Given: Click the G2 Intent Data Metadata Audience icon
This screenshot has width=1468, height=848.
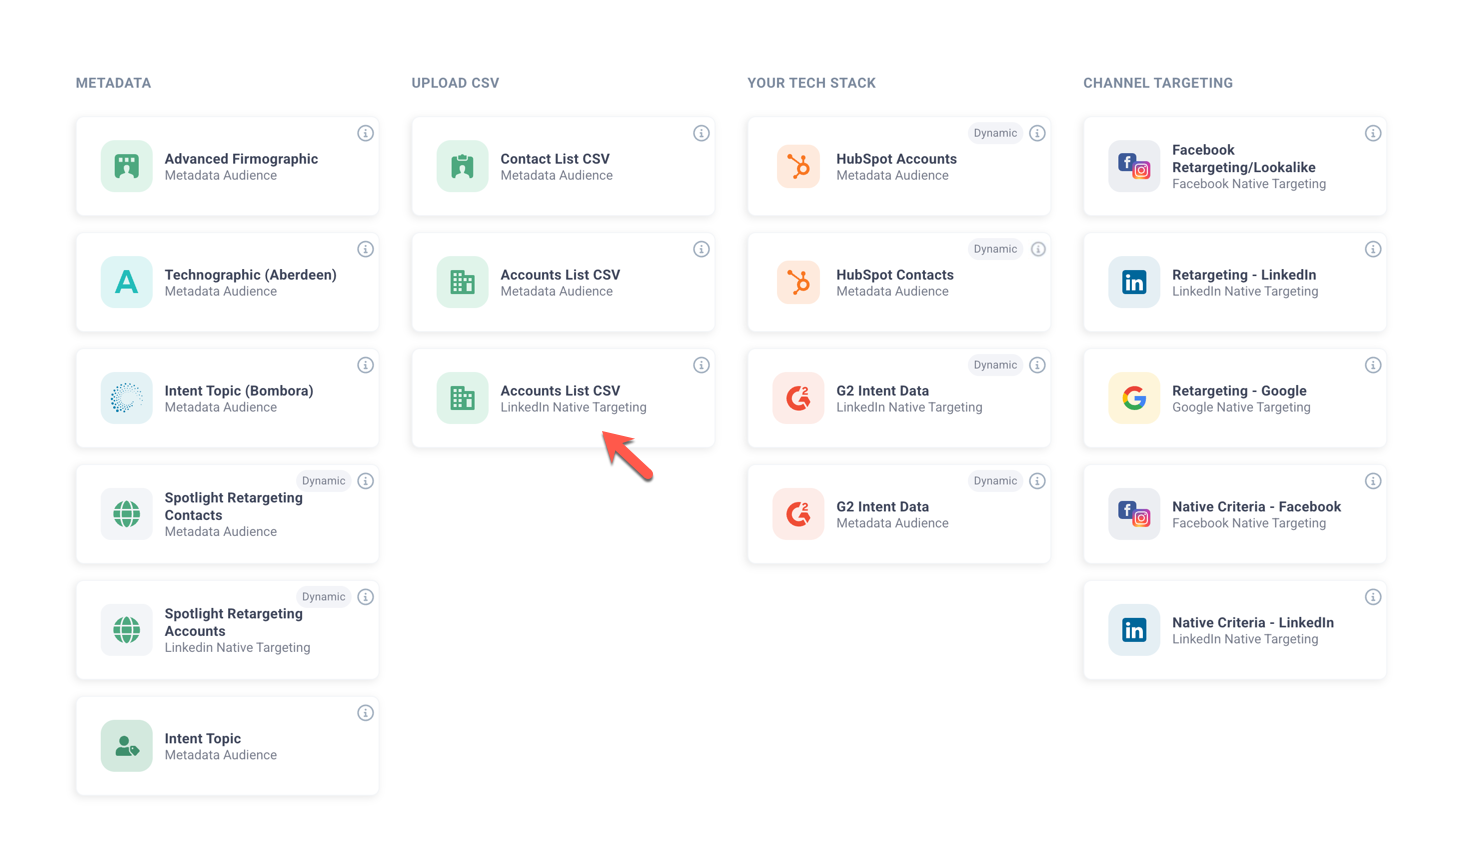Looking at the screenshot, I should click(x=798, y=514).
